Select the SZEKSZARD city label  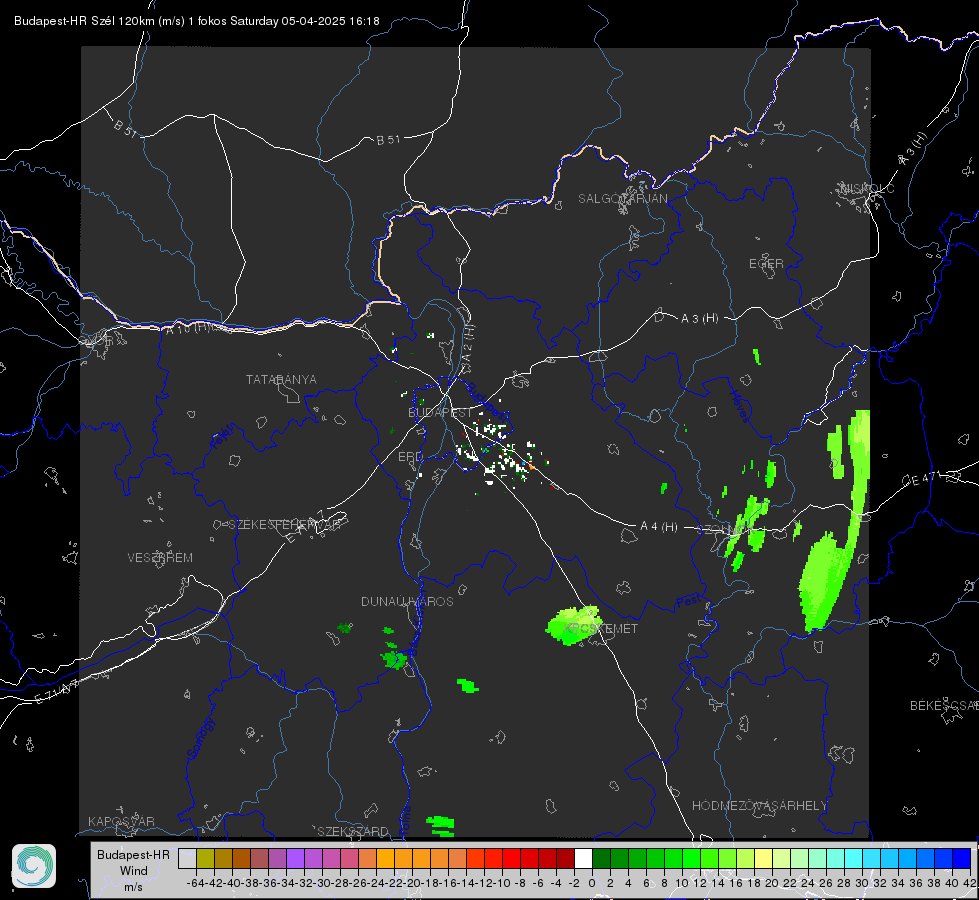(353, 831)
